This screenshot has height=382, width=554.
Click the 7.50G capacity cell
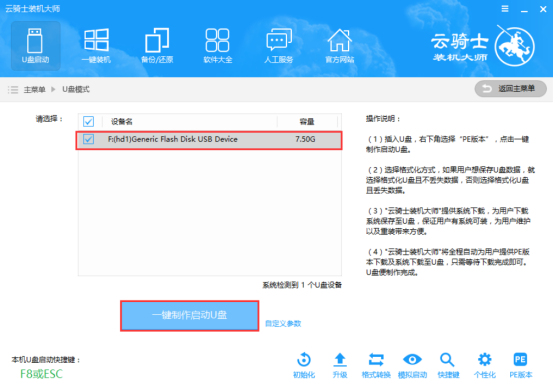pyautogui.click(x=305, y=139)
